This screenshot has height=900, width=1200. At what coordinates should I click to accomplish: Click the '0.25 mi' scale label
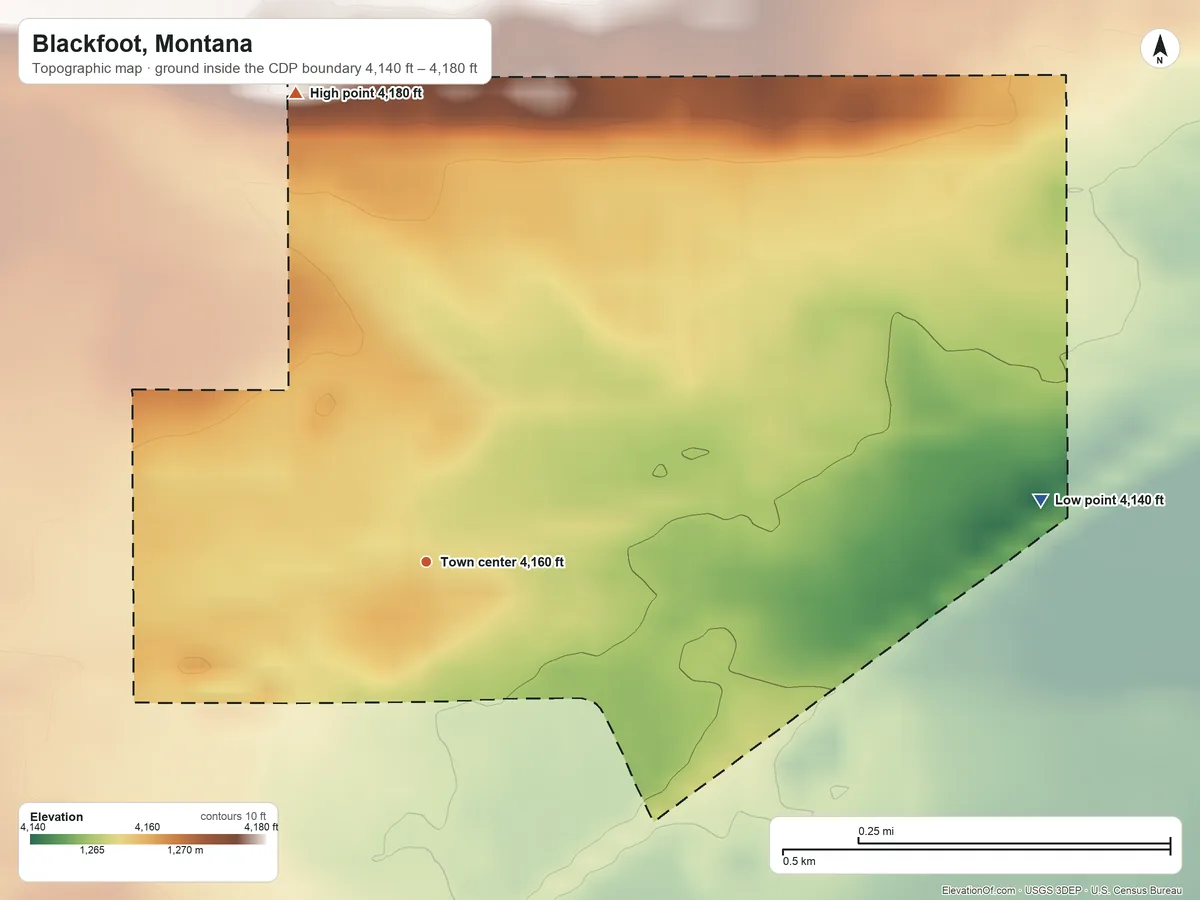(876, 831)
